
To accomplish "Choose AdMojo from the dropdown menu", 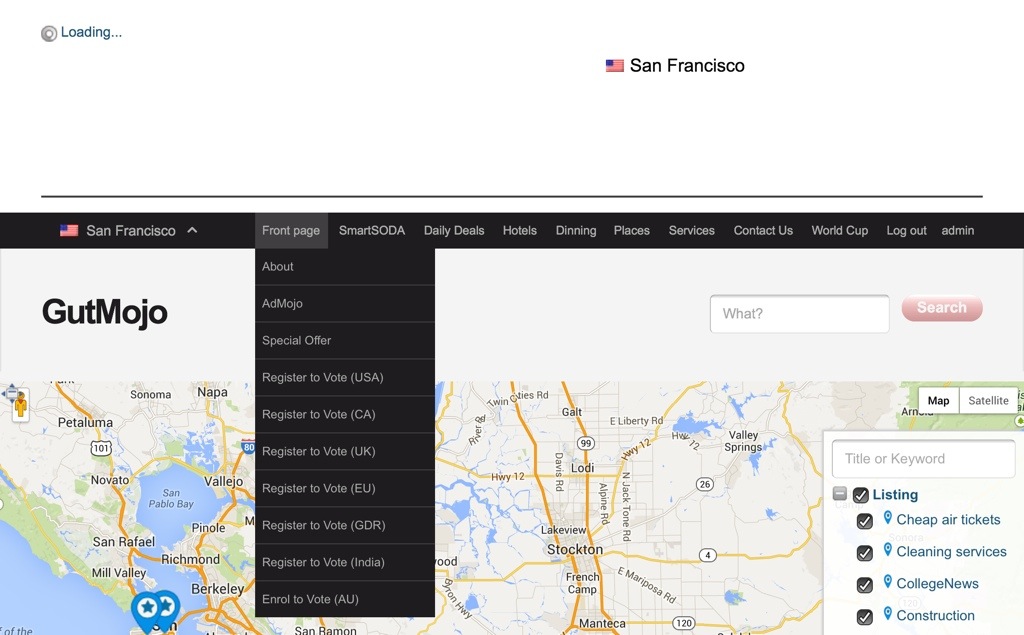I will tap(282, 303).
